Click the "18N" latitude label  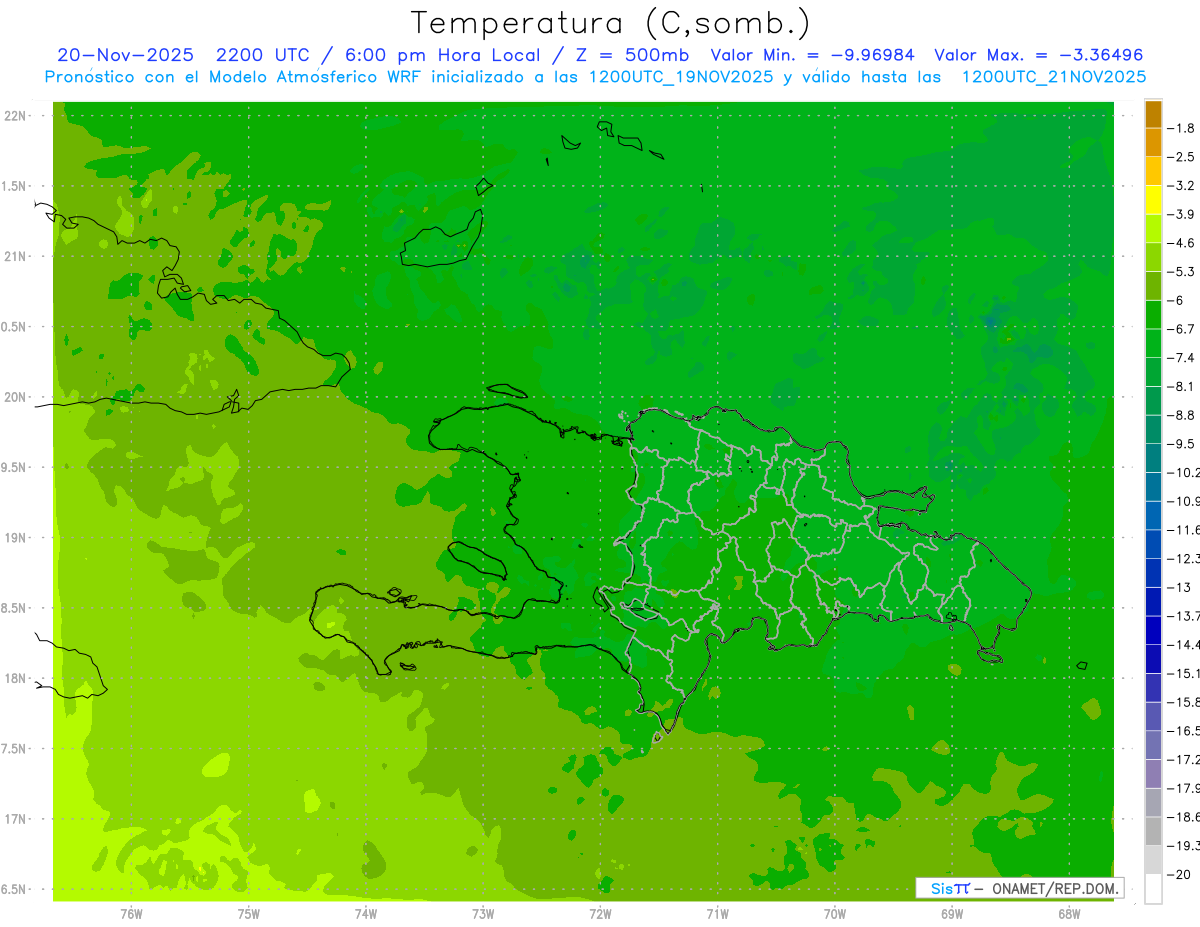coord(15,678)
